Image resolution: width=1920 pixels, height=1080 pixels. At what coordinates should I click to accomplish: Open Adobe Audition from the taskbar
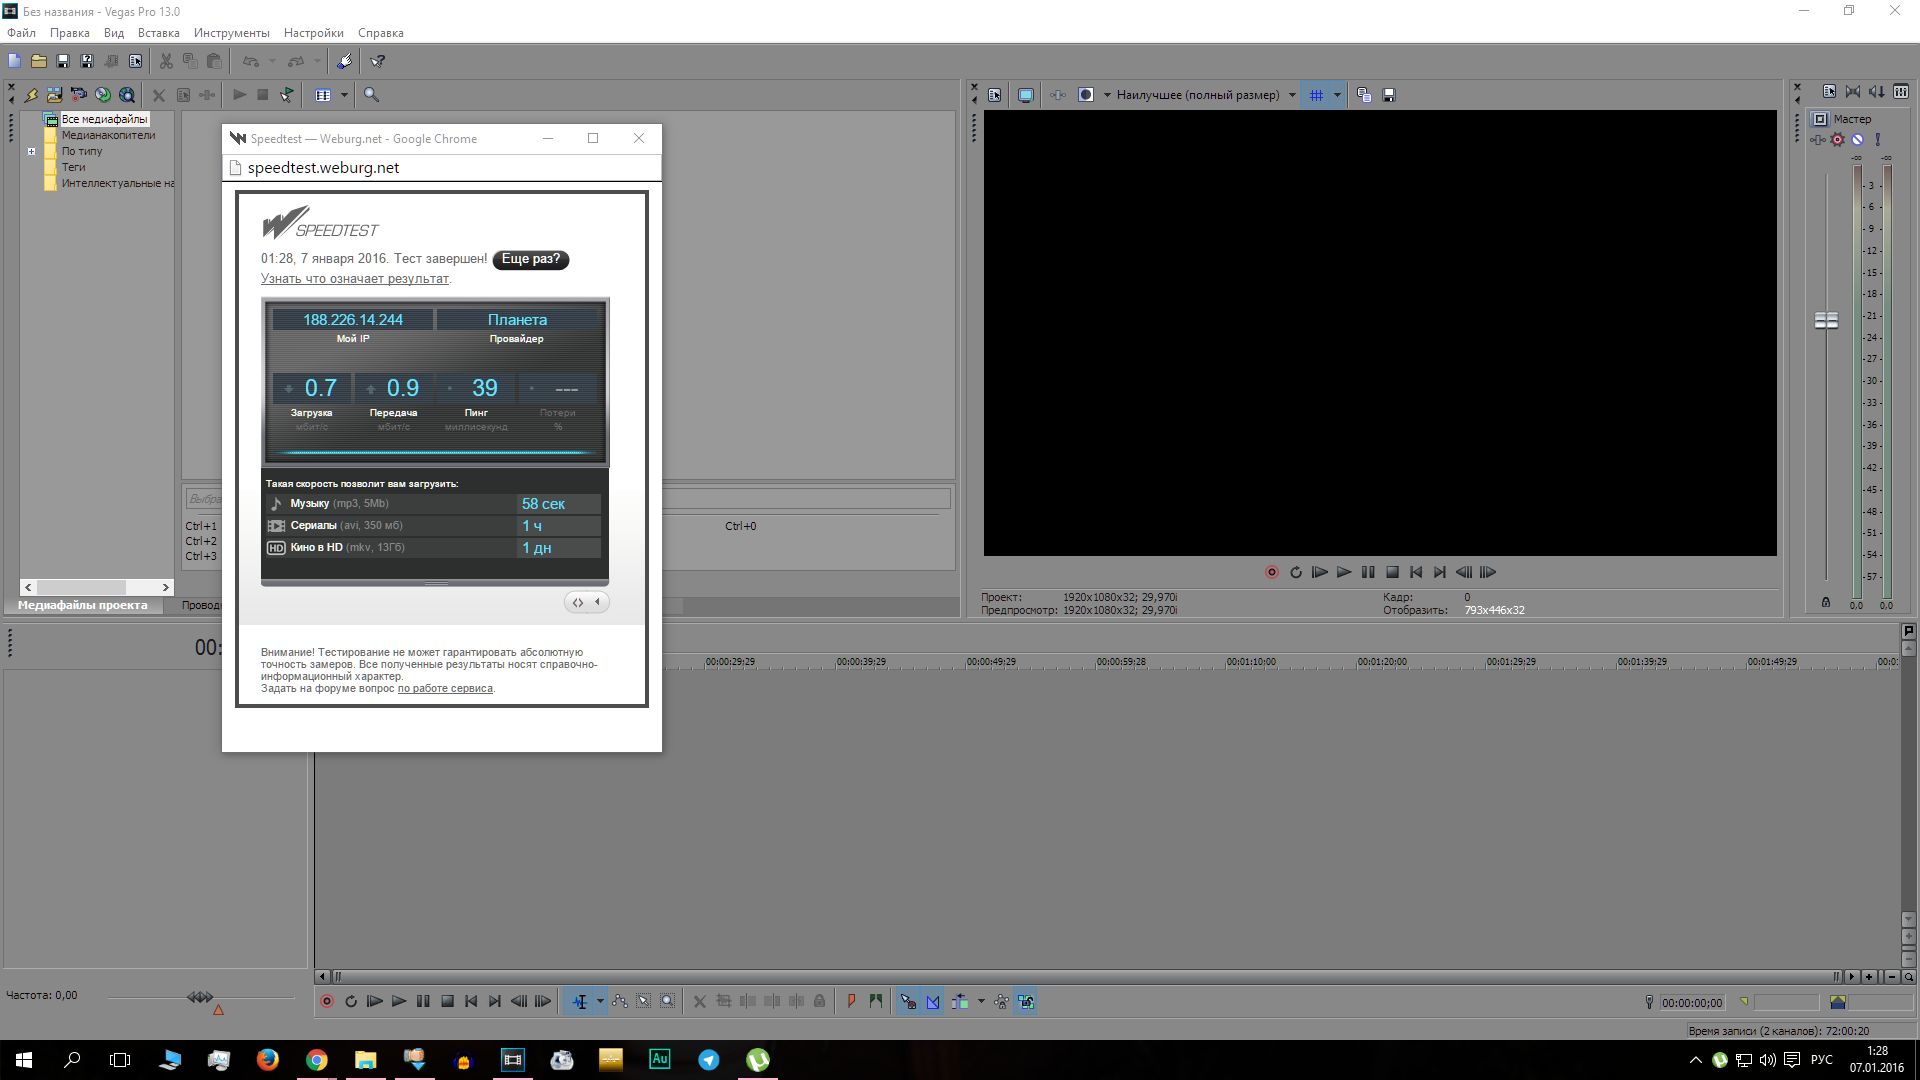[x=660, y=1060]
